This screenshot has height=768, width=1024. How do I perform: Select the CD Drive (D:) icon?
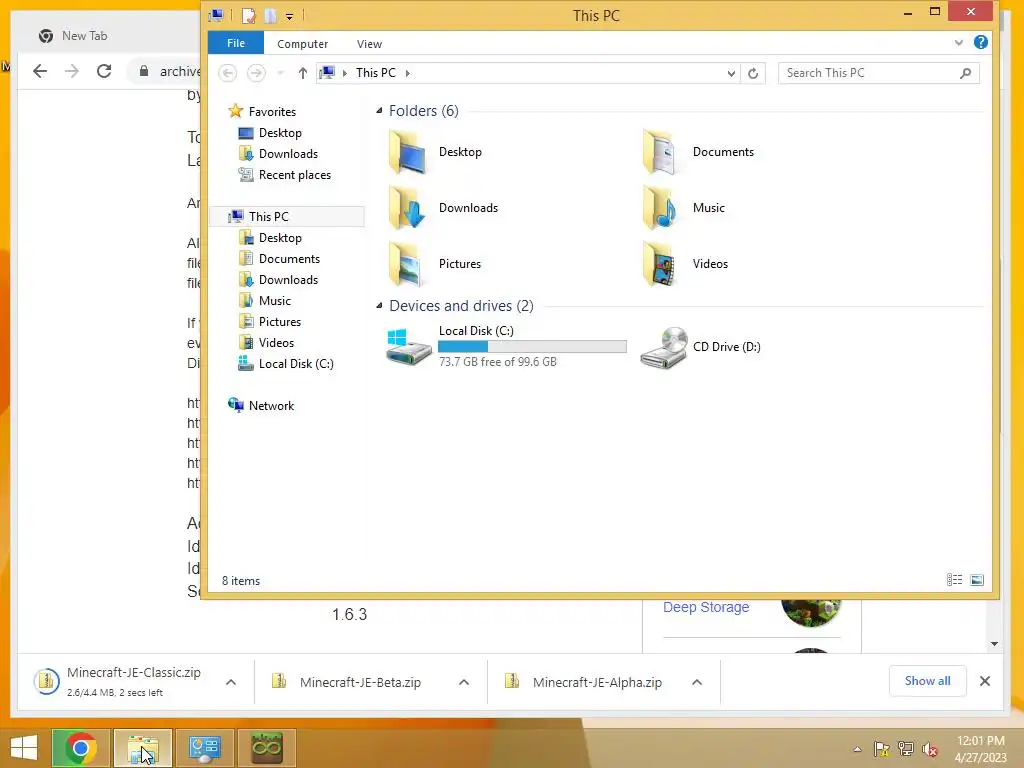click(x=664, y=347)
